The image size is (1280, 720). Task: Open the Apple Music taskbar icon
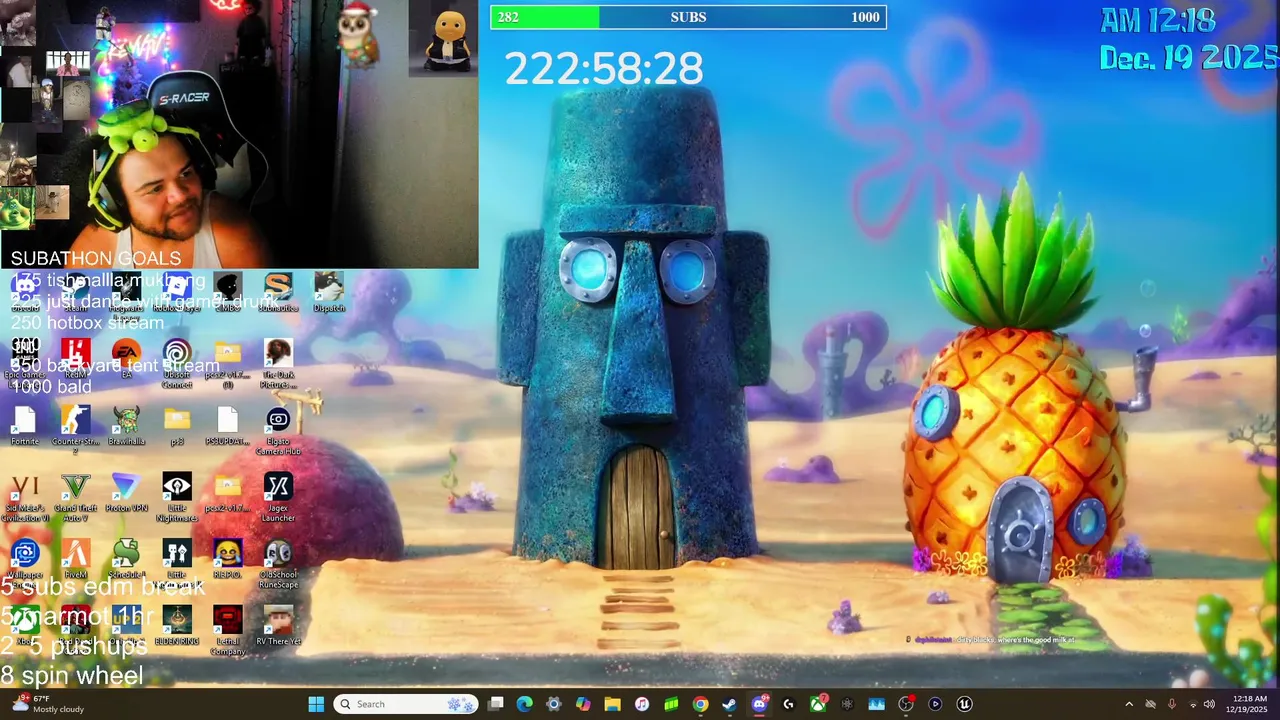point(642,704)
